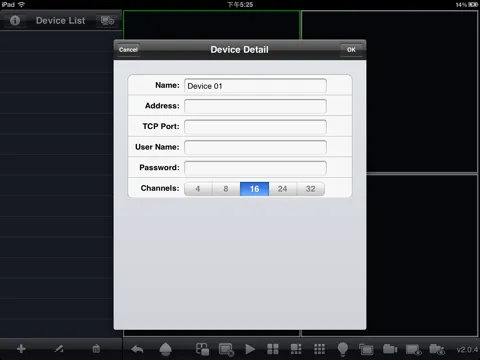Image resolution: width=480 pixels, height=360 pixels.
Task: Click the video record camera icon
Action: (390, 349)
